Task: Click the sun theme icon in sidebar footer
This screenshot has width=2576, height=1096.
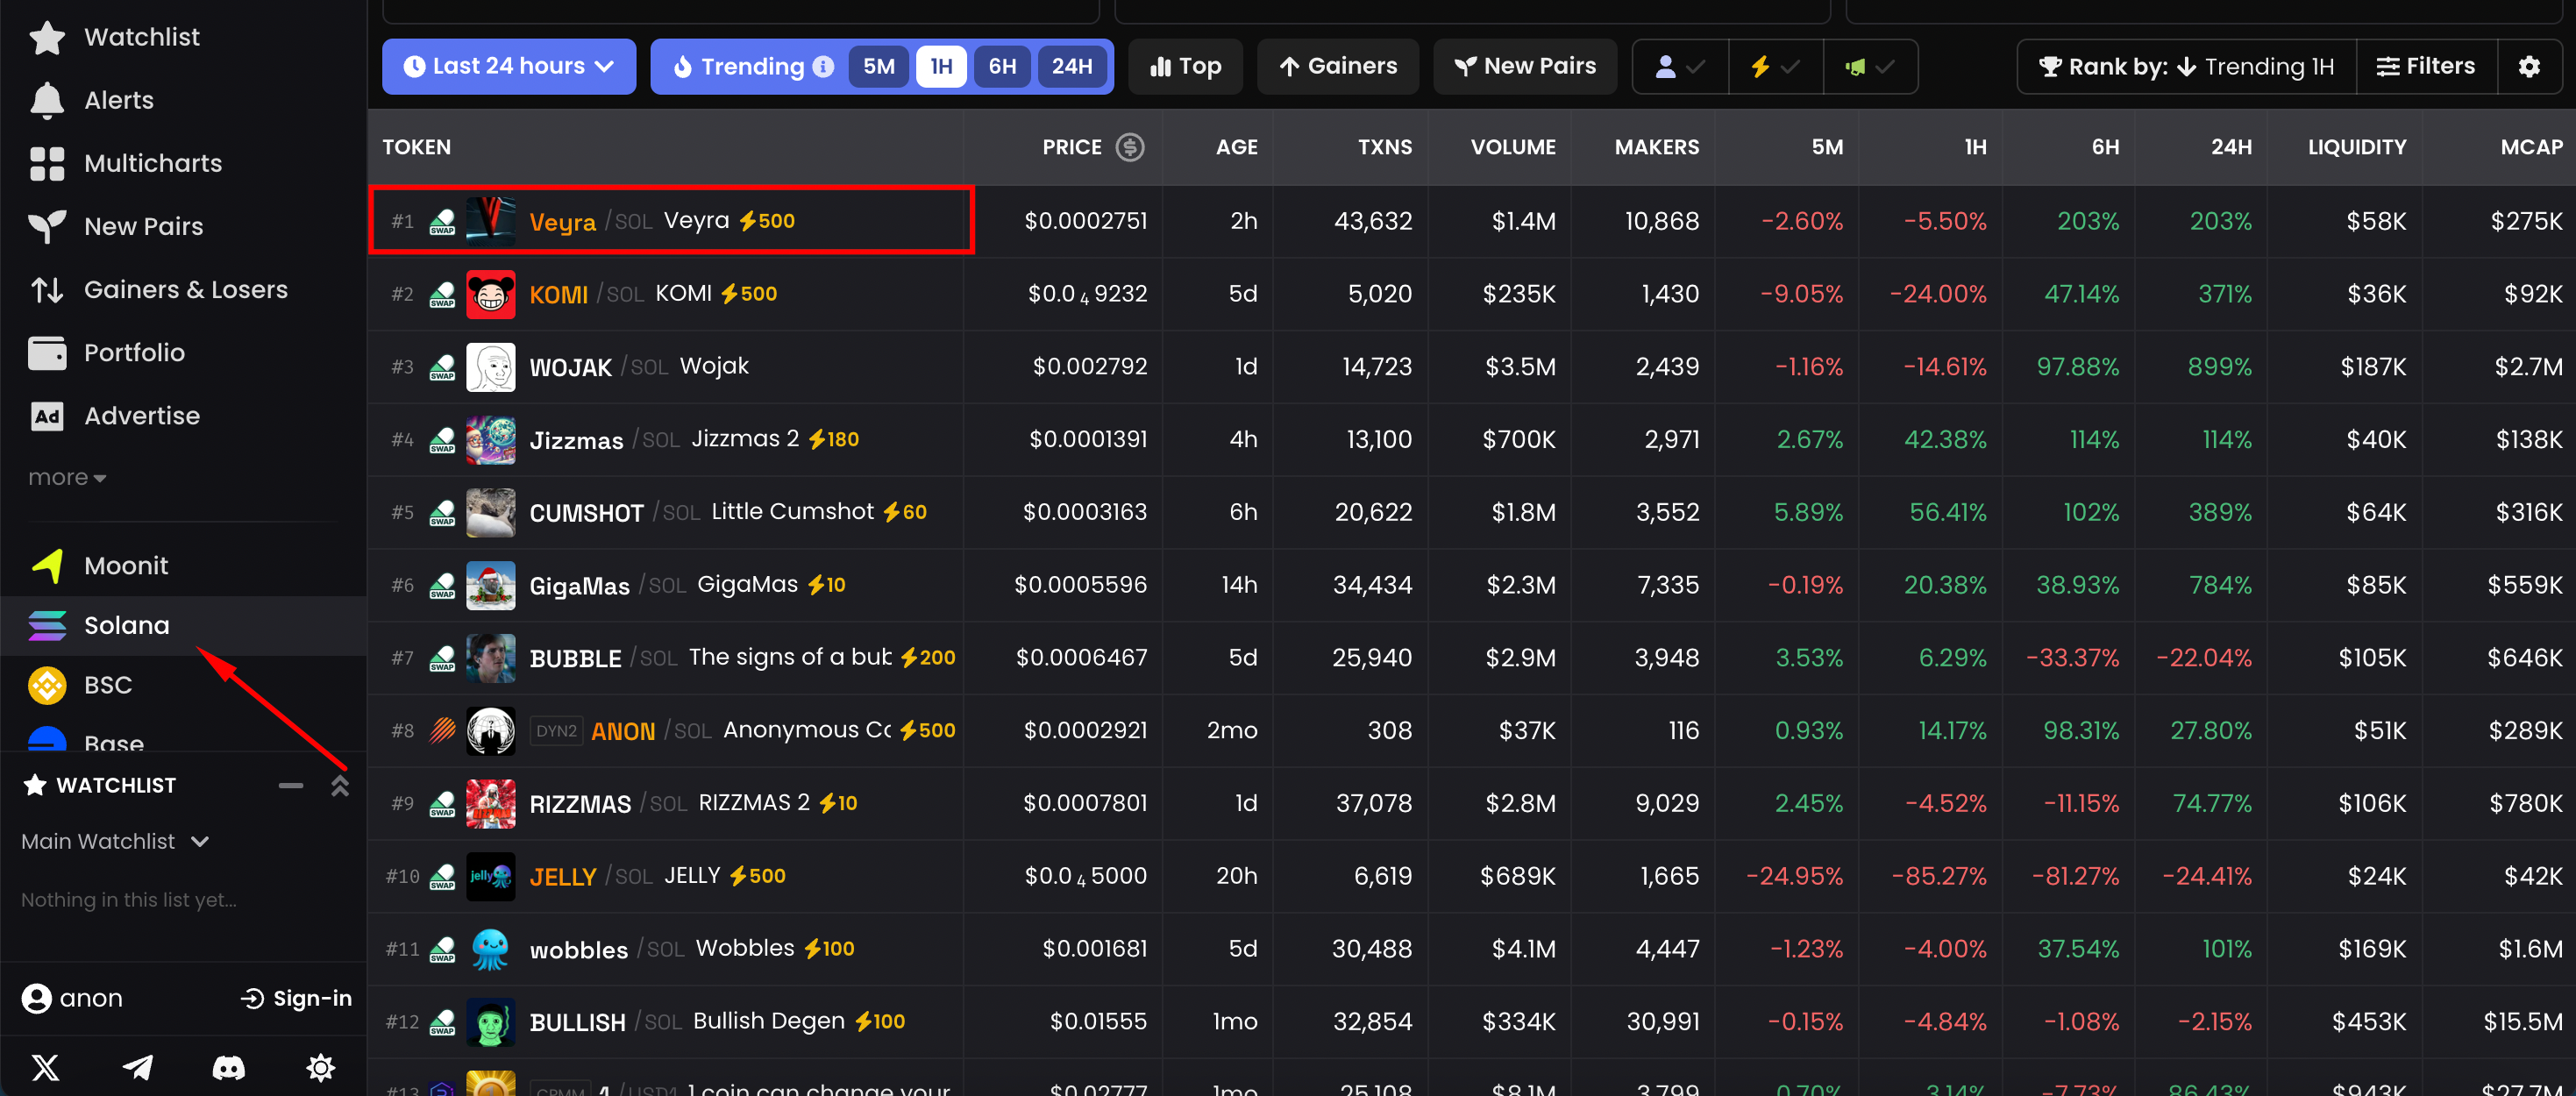Action: (320, 1068)
